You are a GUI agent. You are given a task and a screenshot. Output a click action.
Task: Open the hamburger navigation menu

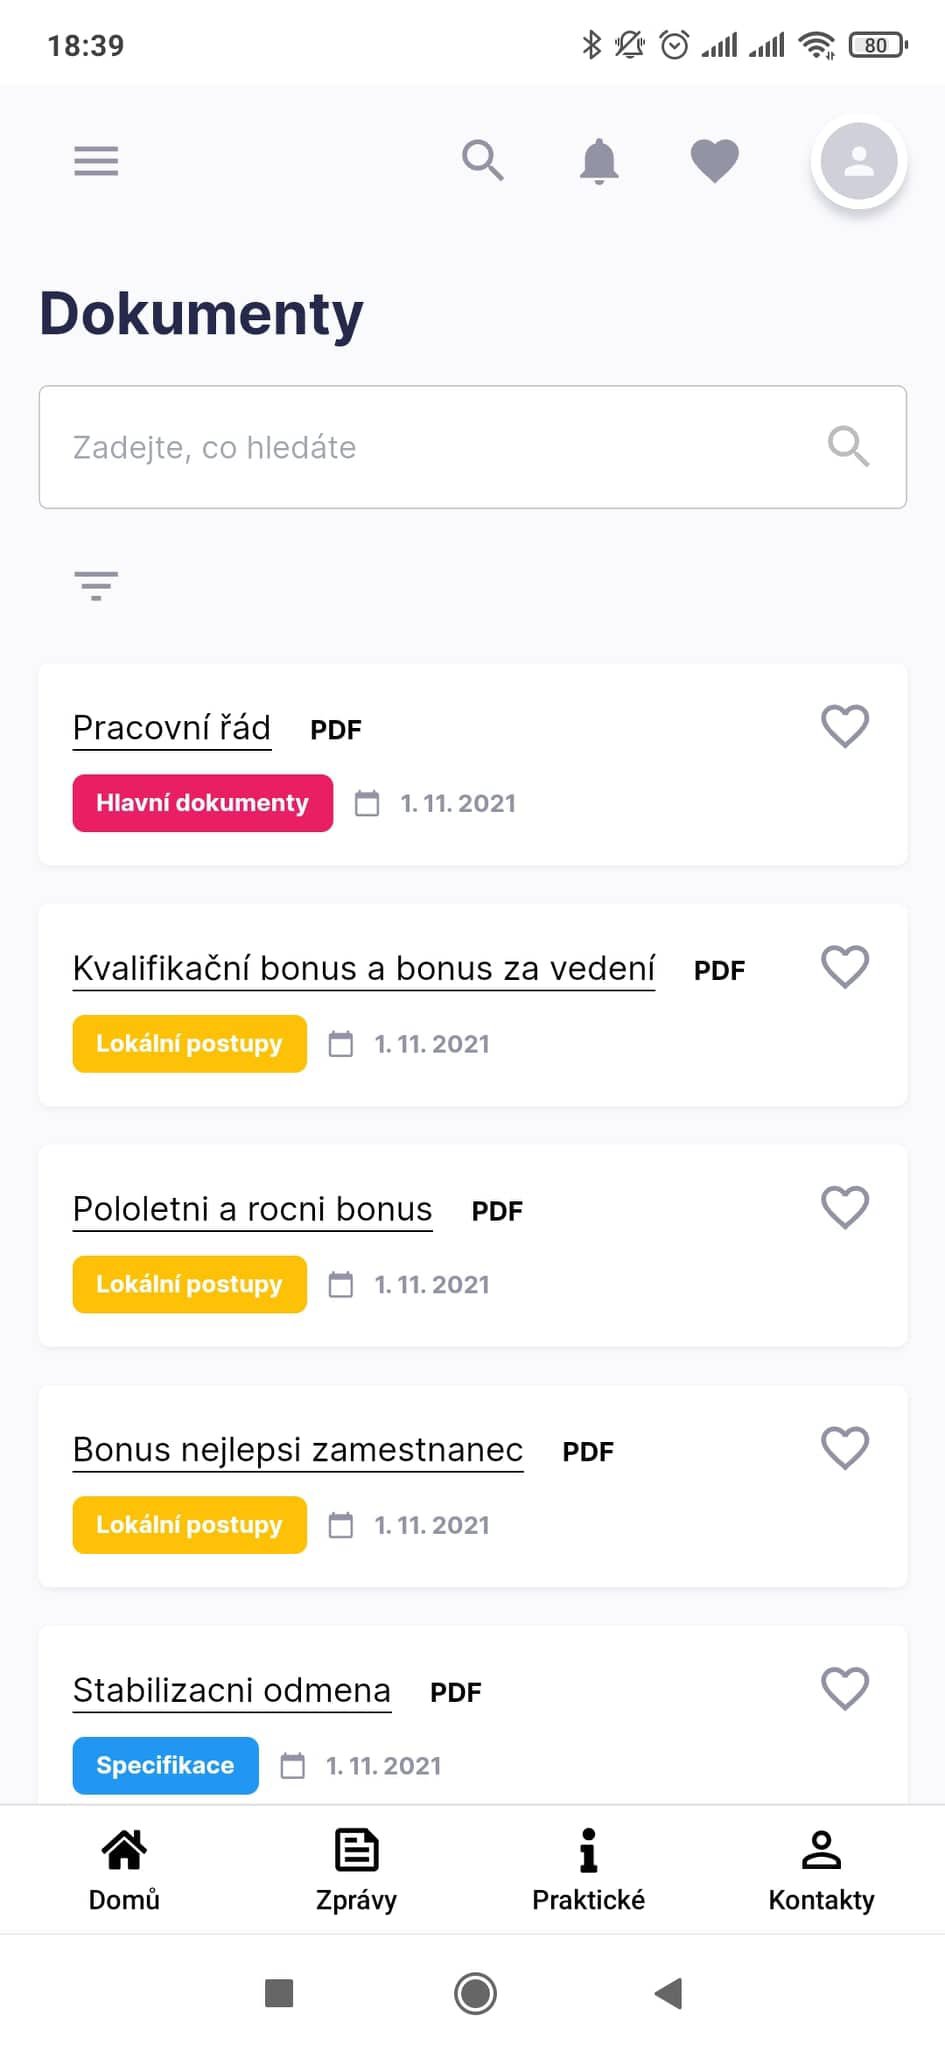pyautogui.click(x=96, y=161)
